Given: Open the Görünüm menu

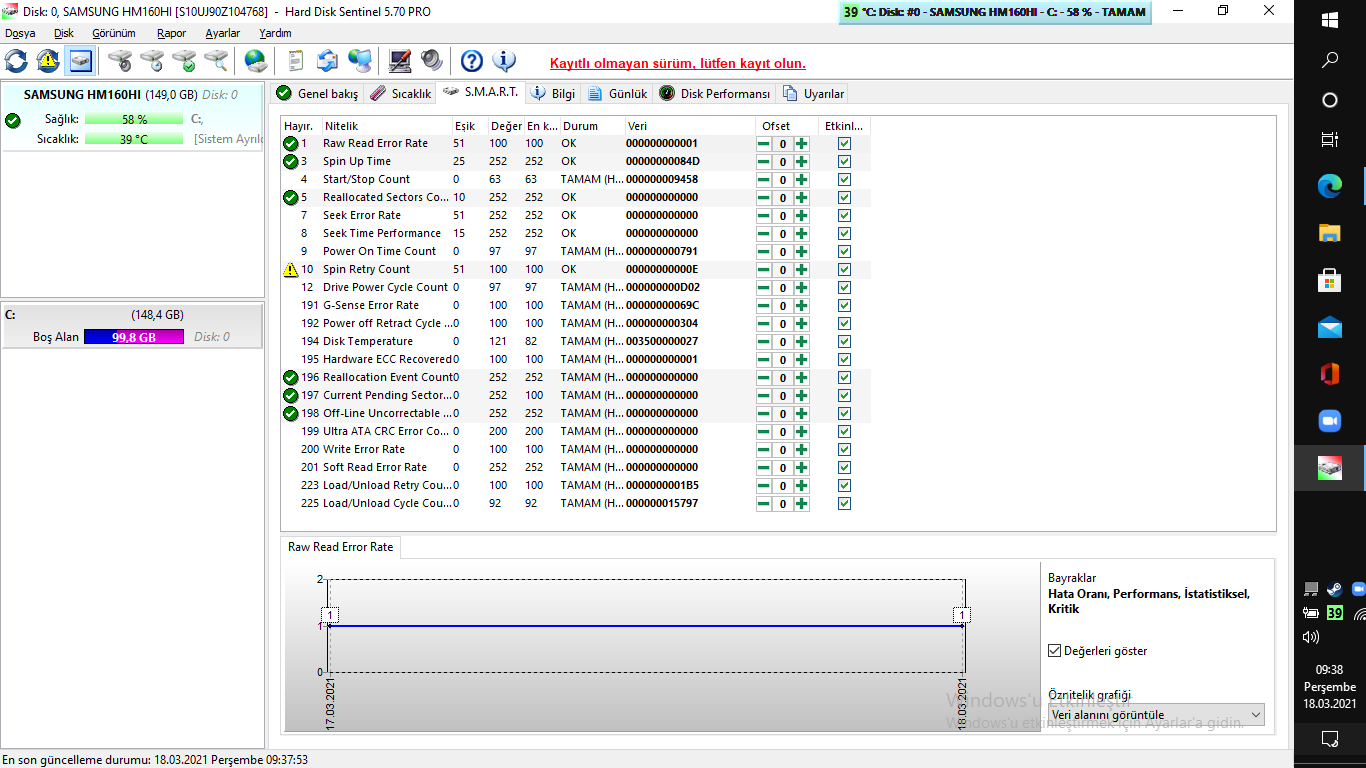Looking at the screenshot, I should (x=114, y=33).
